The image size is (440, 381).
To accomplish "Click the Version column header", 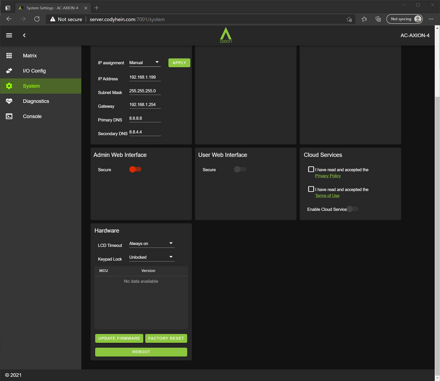I will tap(148, 271).
